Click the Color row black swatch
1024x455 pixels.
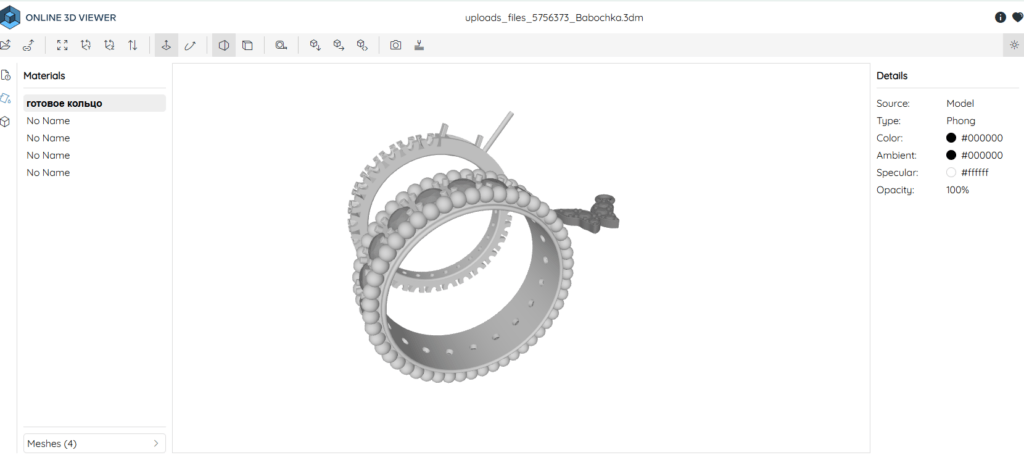coord(951,138)
